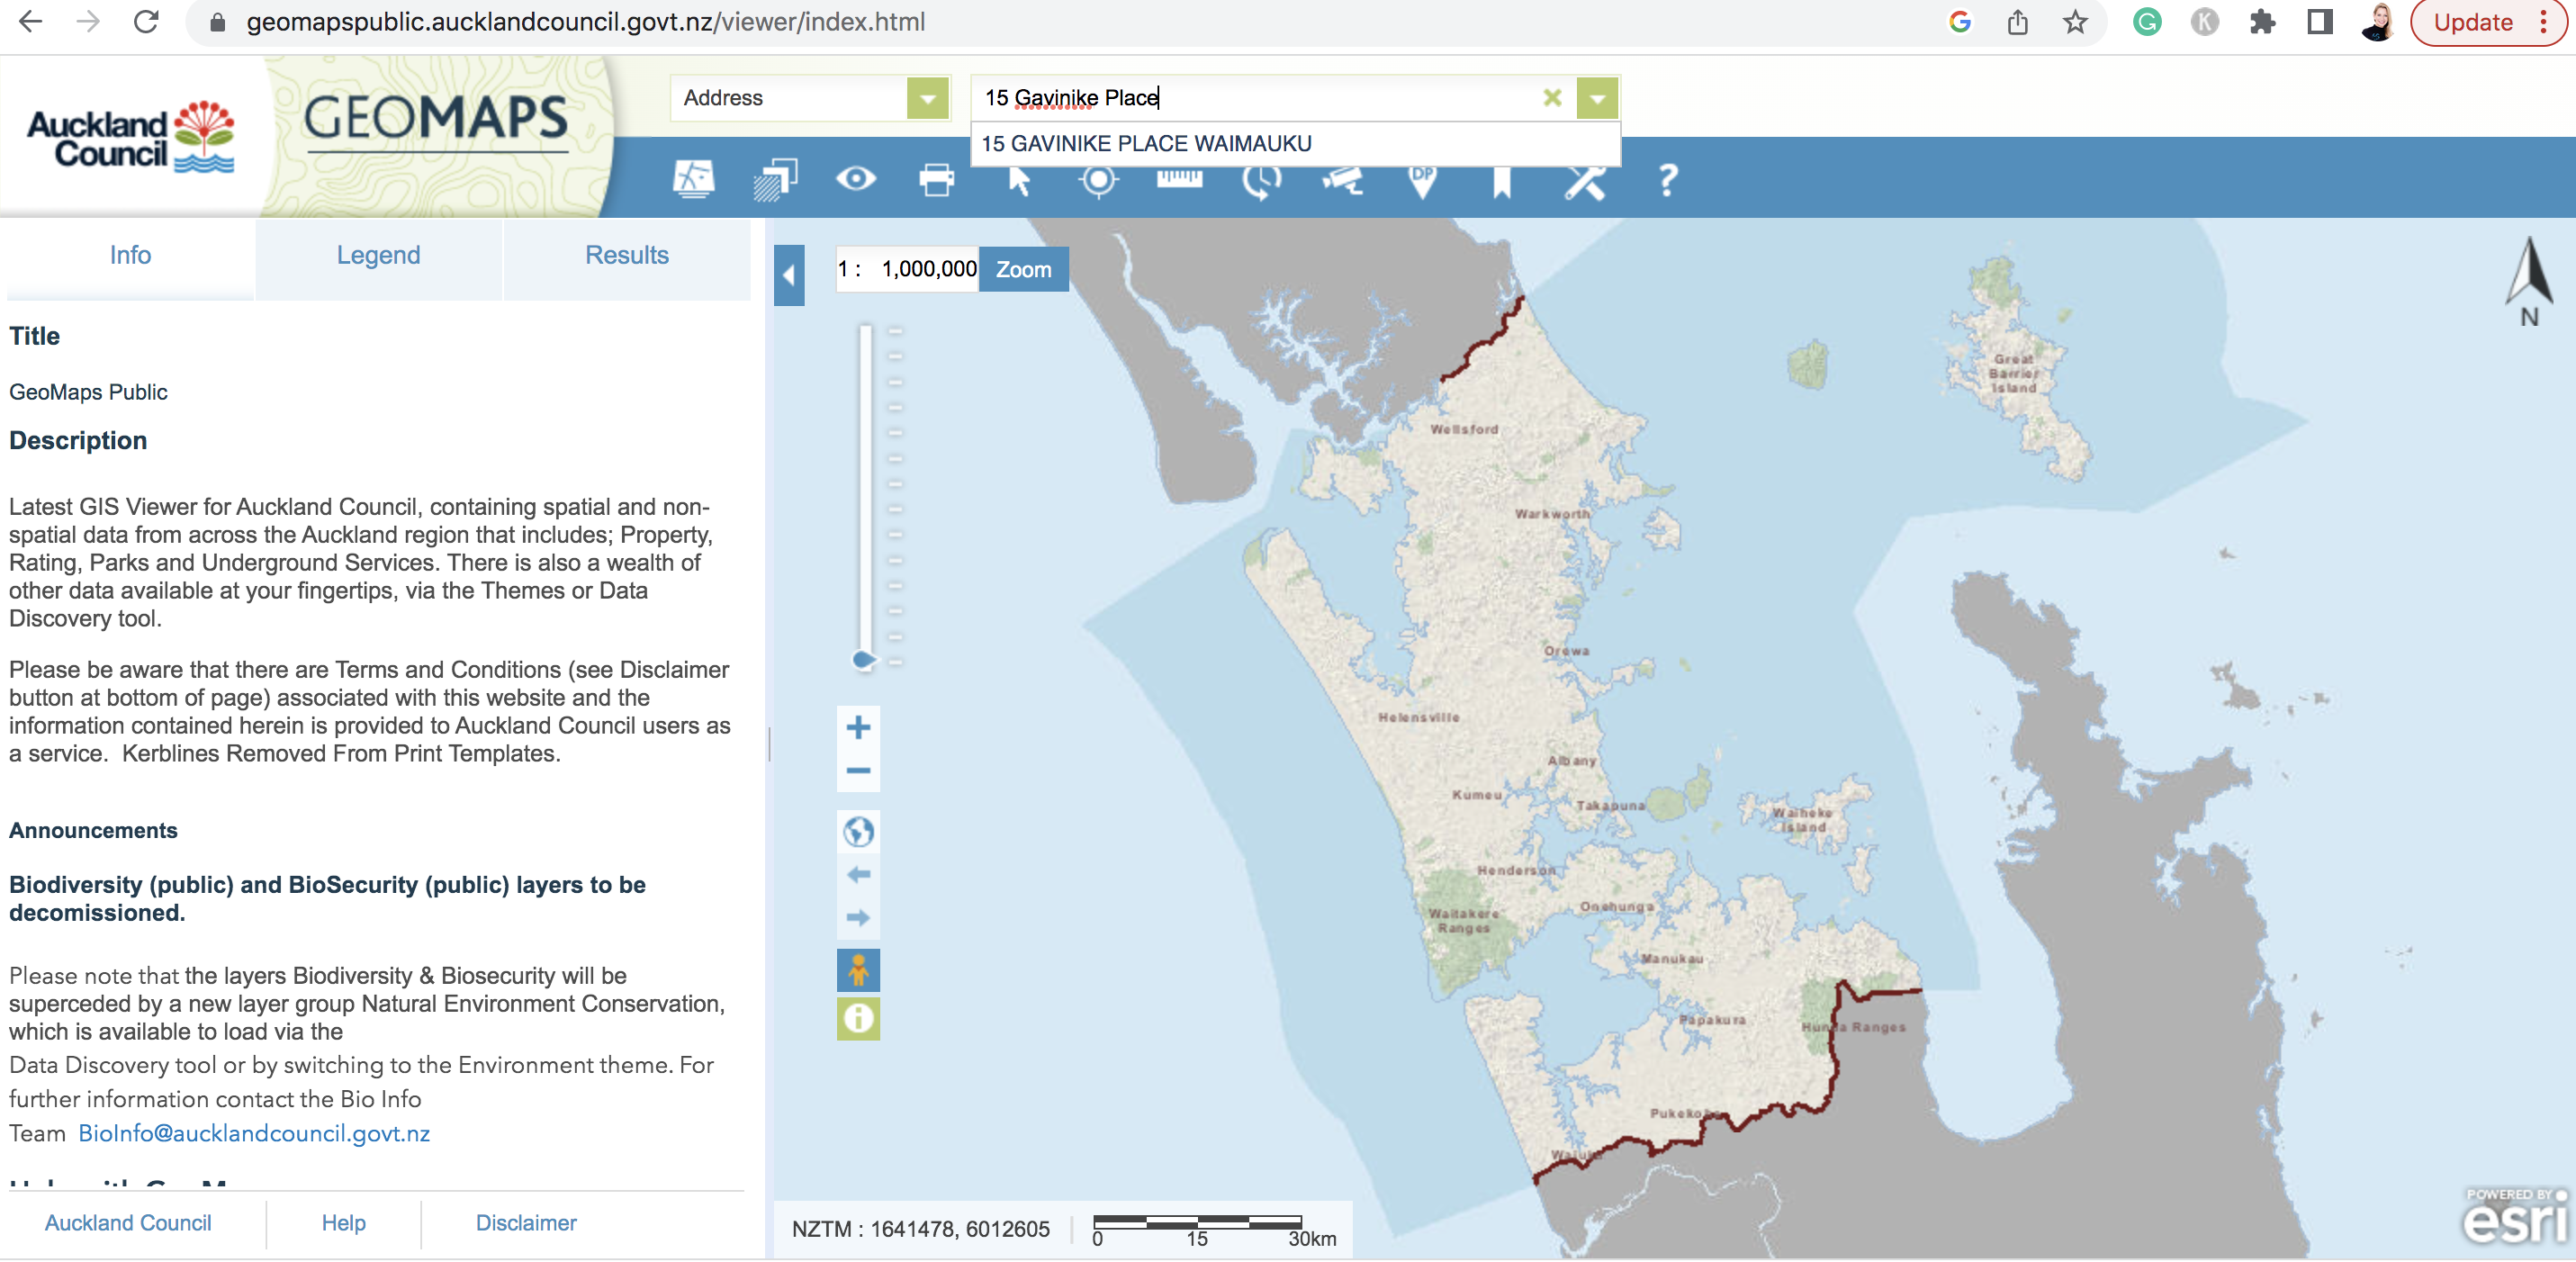
Task: Click the grey K extension icon
Action: click(2204, 22)
